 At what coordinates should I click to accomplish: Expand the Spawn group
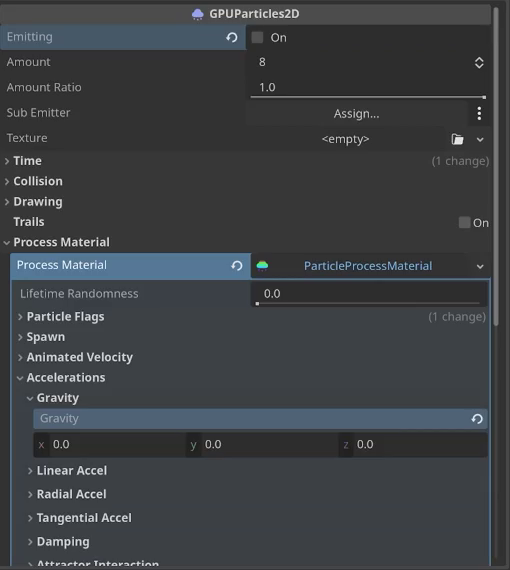[x=20, y=337]
